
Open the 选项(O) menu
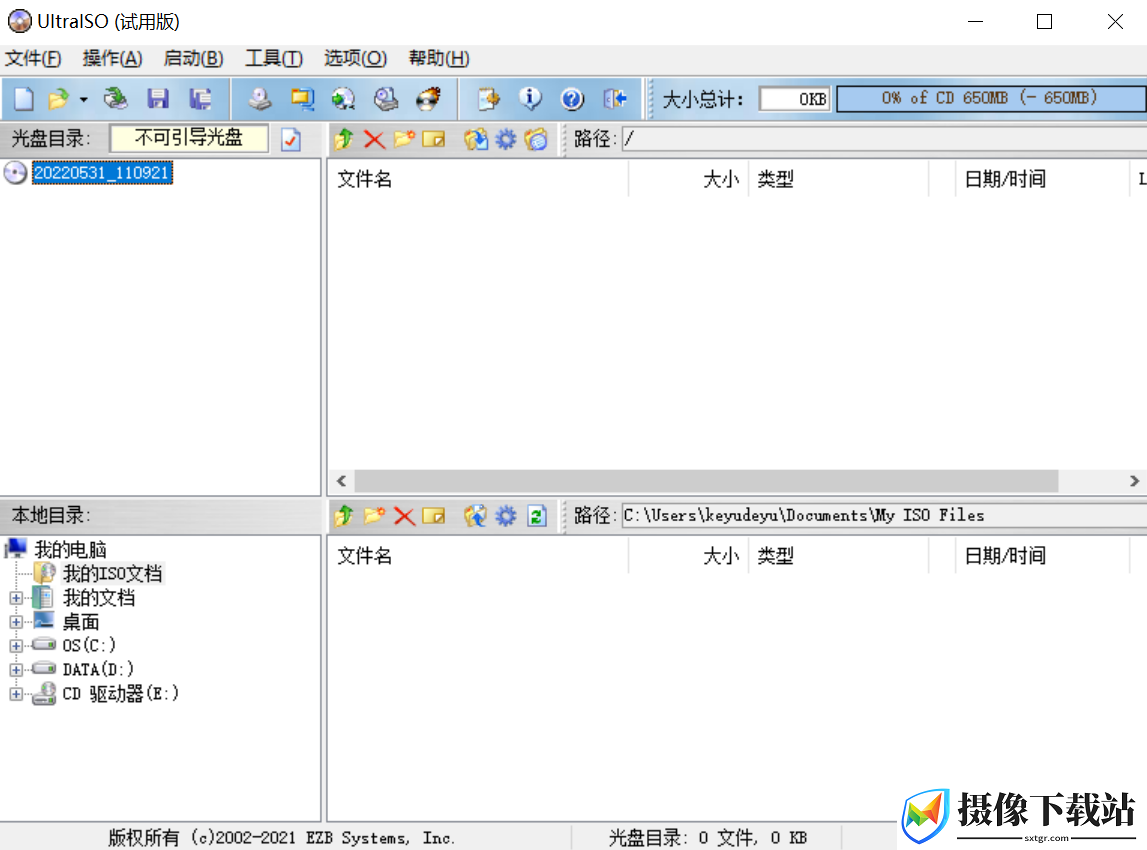[355, 59]
